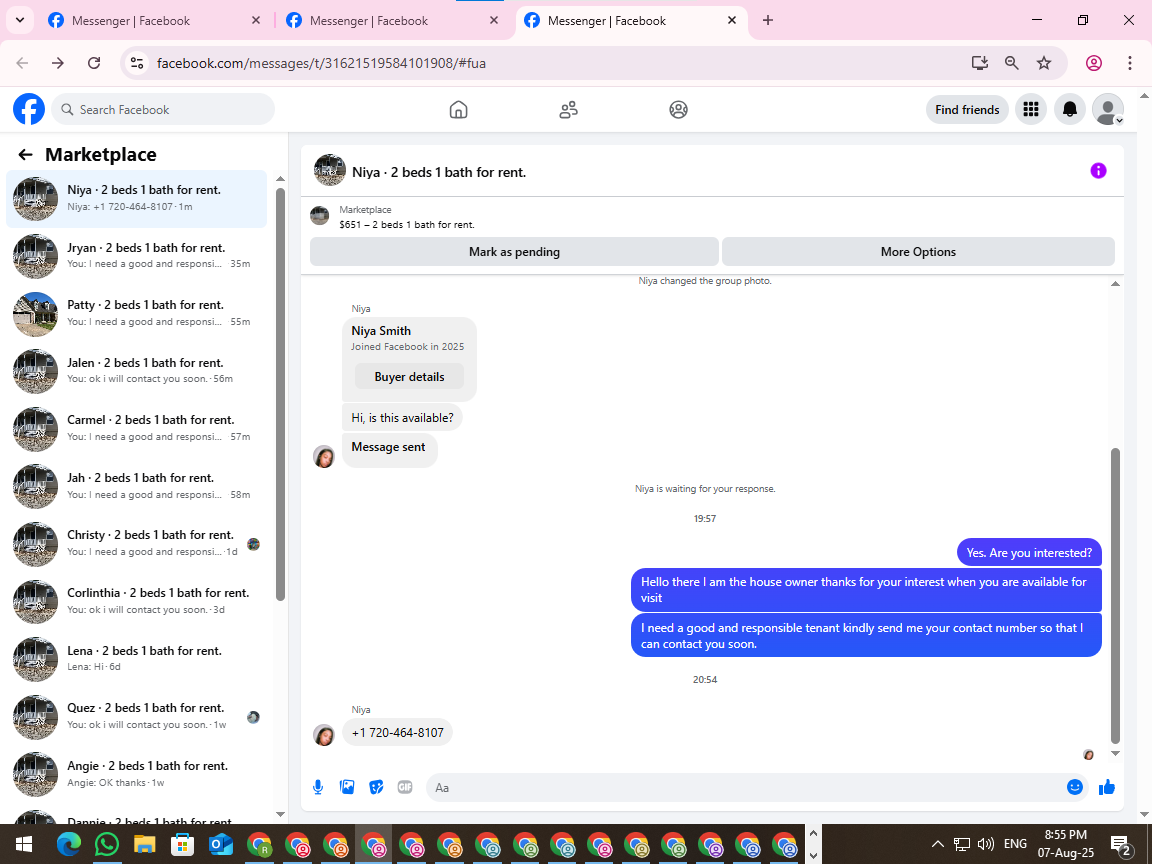The height and width of the screenshot is (864, 1152).
Task: Click the Facebook logo icon
Action: [x=29, y=109]
